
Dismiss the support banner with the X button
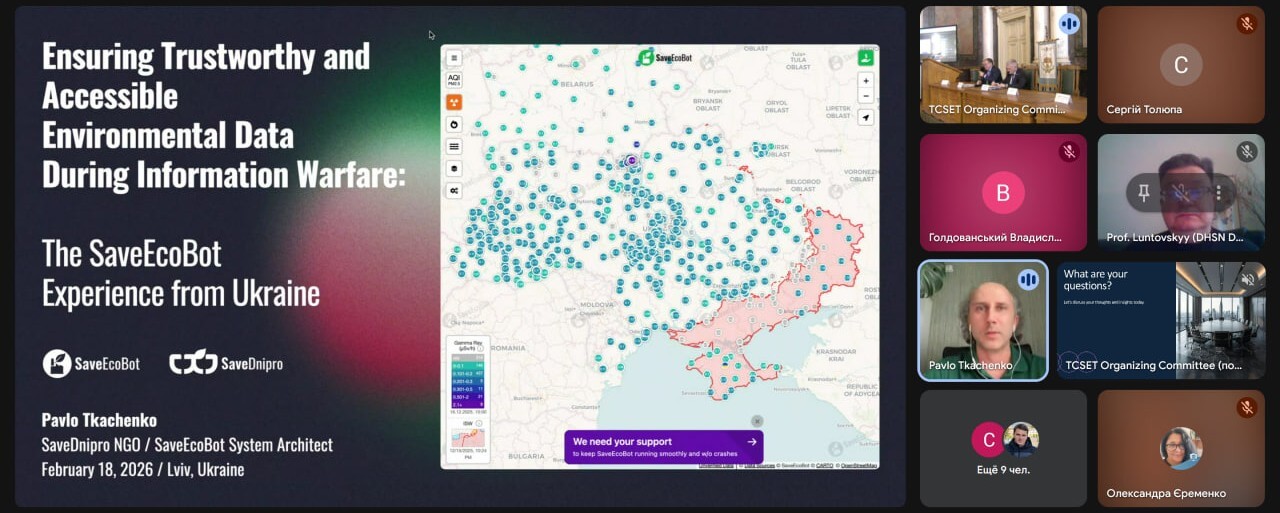(757, 421)
